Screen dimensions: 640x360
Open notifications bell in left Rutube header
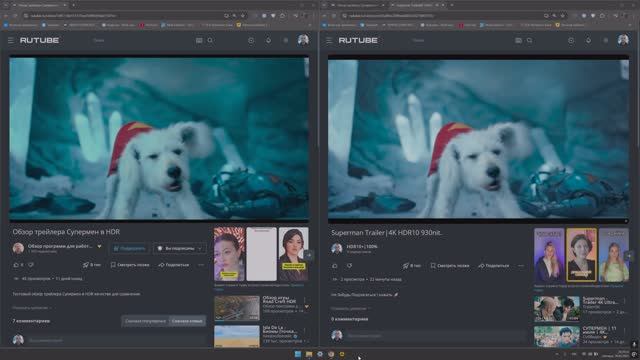269,40
